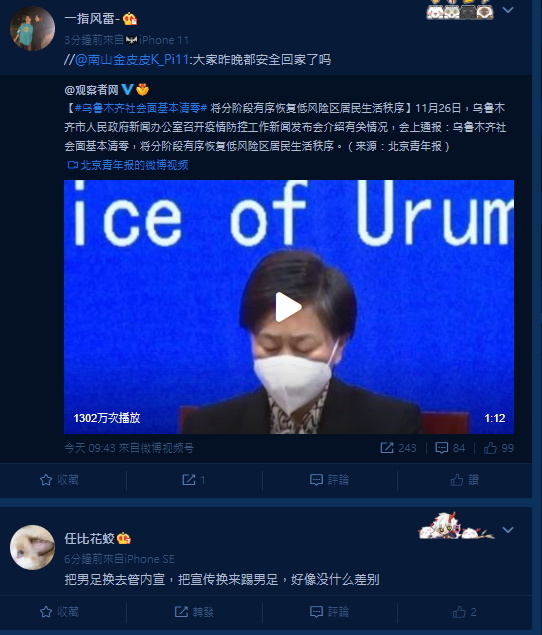The width and height of the screenshot is (542, 635).
Task: Open hashtag #乌鲁木齐社会面基本清零#
Action: (x=141, y=108)
